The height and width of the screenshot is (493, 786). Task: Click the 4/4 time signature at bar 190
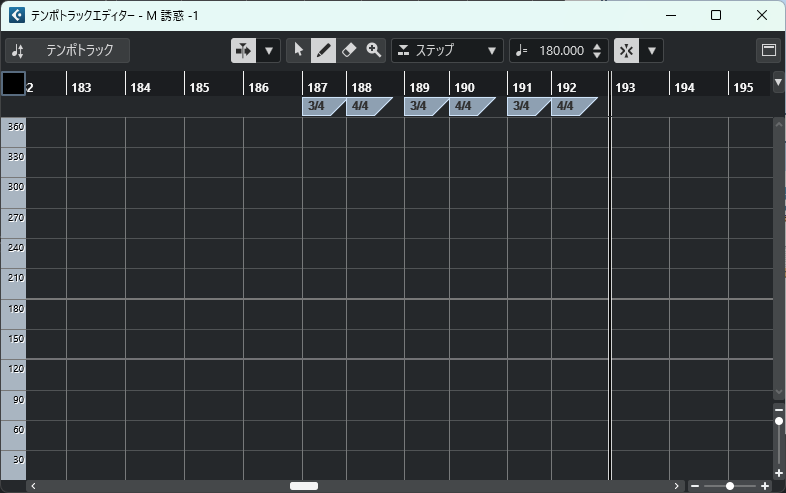(x=464, y=106)
